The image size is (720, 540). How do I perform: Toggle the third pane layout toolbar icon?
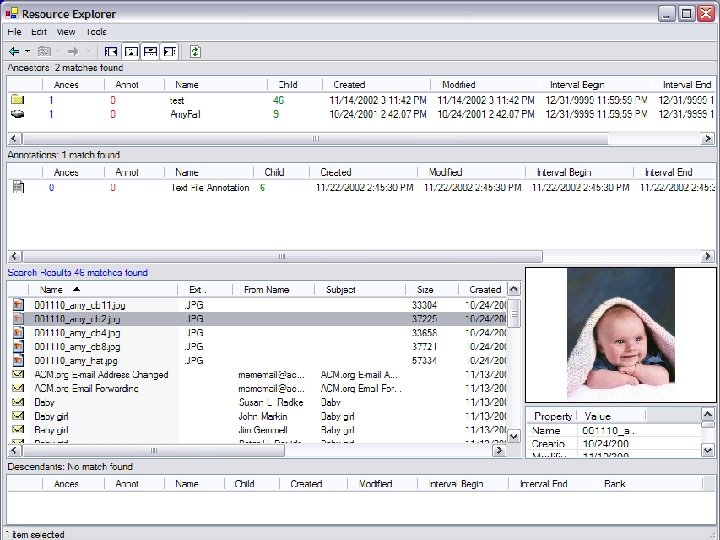[x=150, y=51]
